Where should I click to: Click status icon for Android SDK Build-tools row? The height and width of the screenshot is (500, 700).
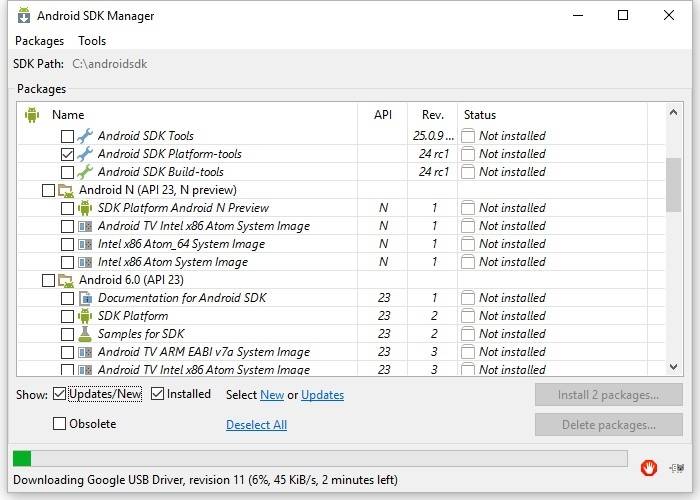(x=467, y=172)
